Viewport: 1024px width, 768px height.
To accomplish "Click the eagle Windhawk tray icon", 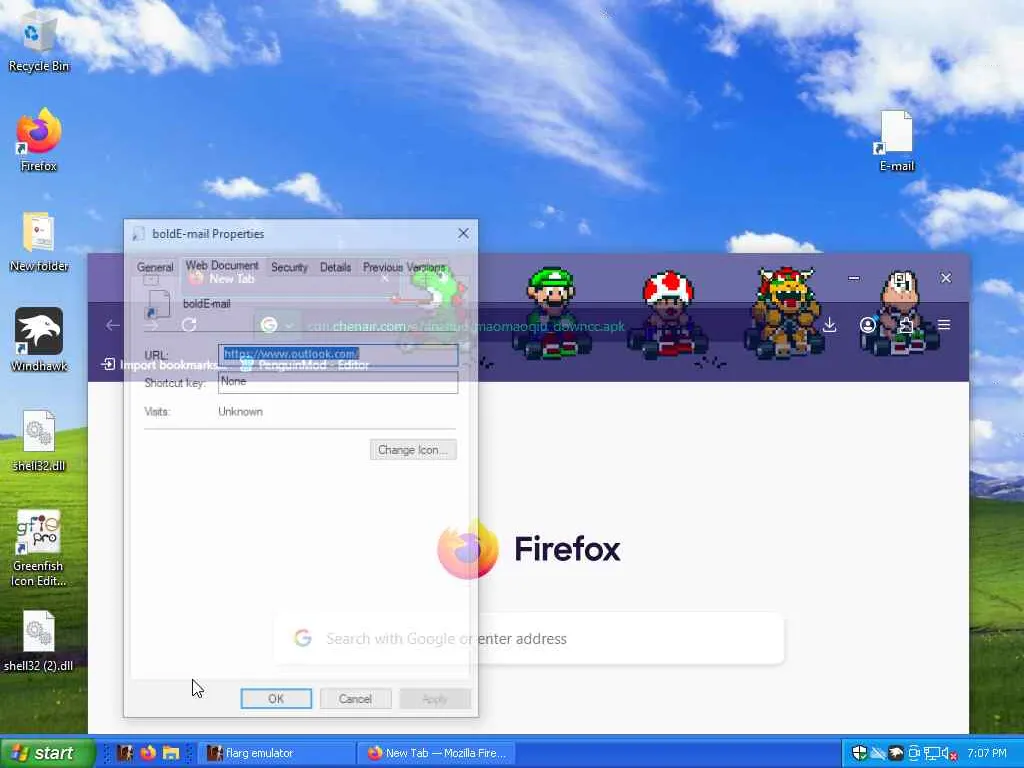I will [x=896, y=753].
